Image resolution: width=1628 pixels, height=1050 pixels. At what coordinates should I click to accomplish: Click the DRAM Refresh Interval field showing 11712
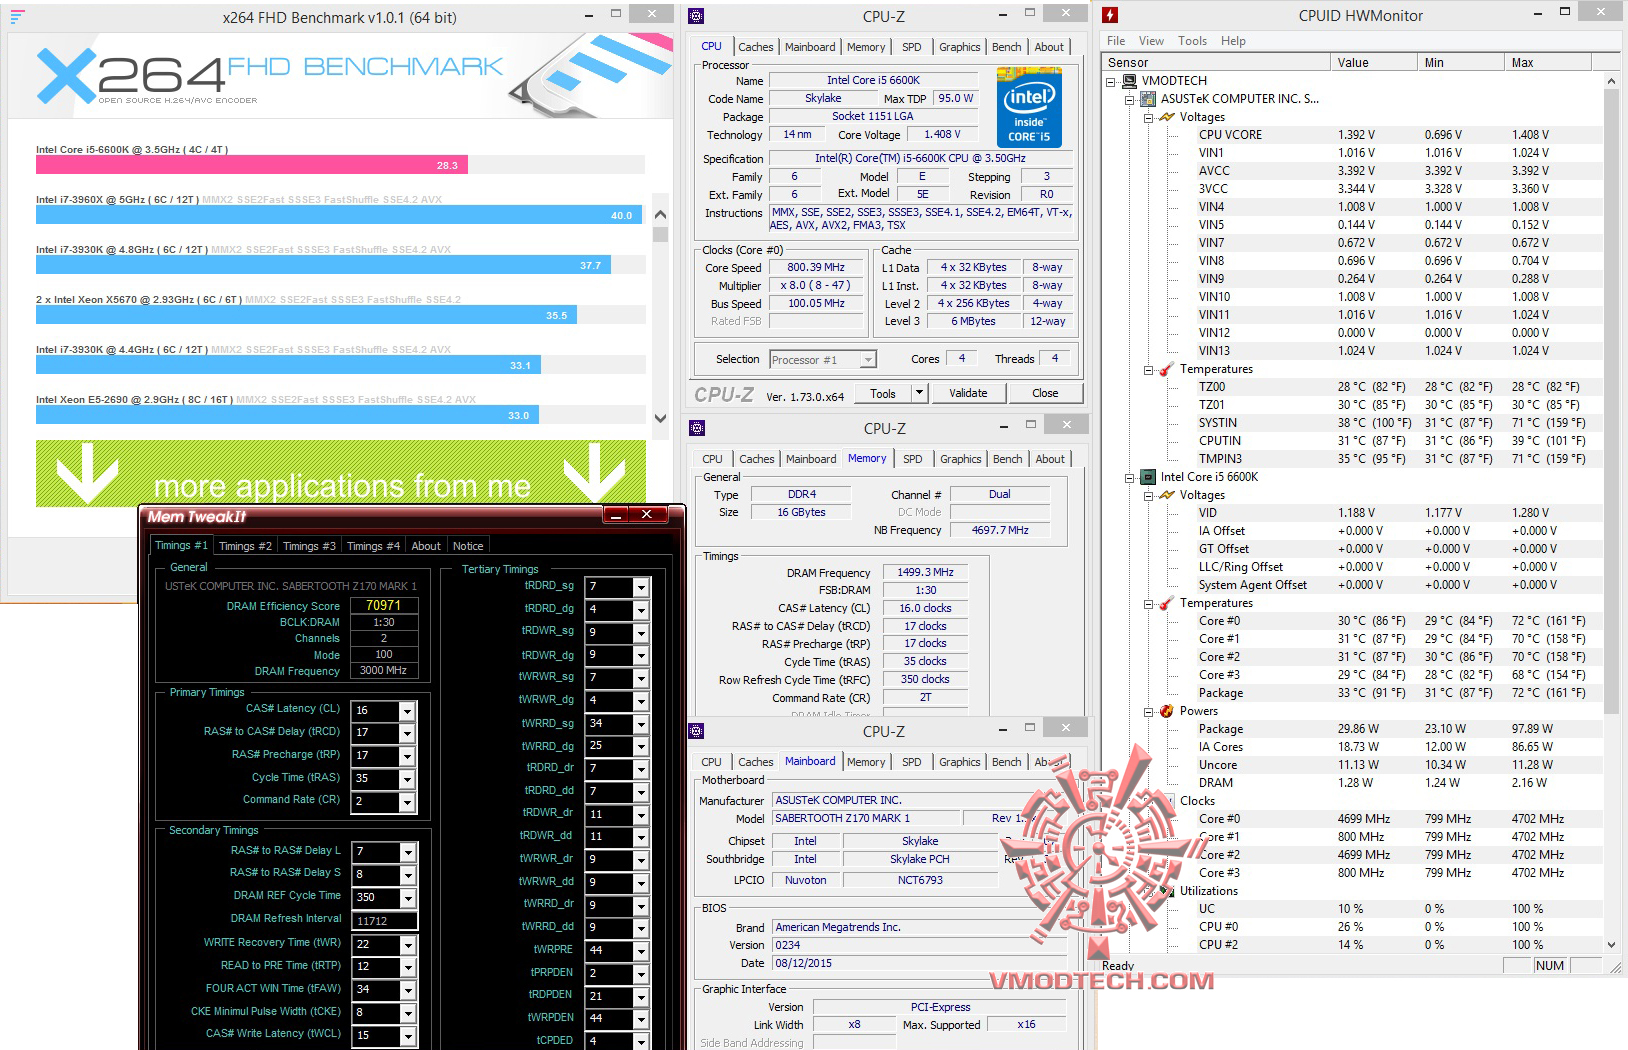(384, 921)
